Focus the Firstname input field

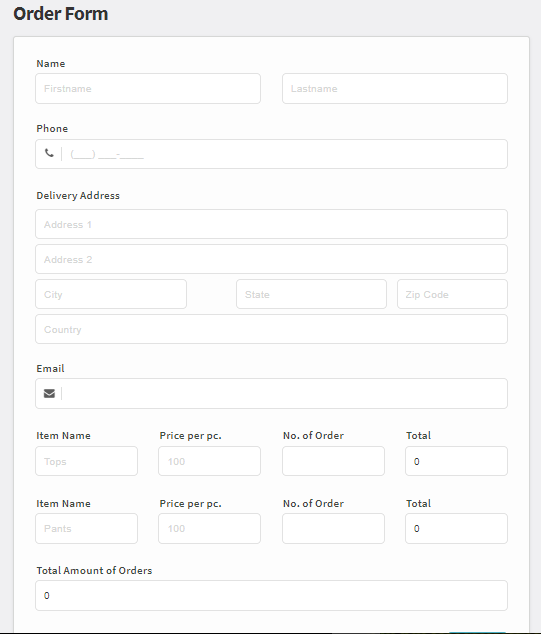click(148, 89)
